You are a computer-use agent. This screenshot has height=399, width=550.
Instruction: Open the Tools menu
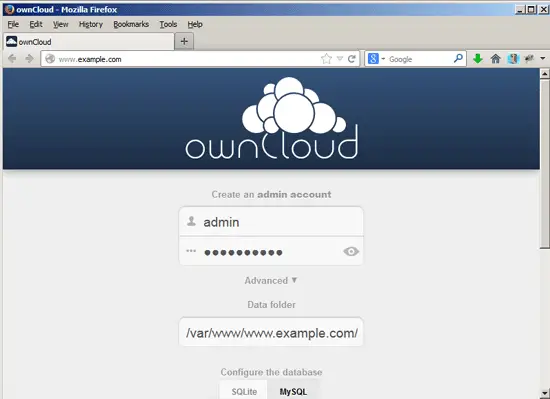pyautogui.click(x=168, y=24)
